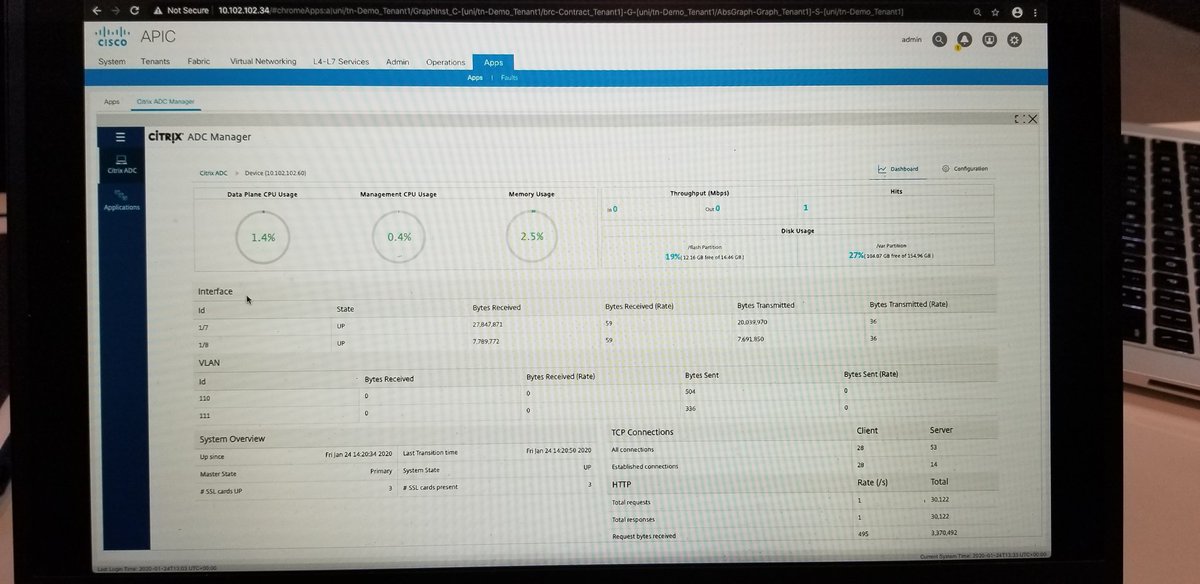This screenshot has width=1200, height=584.
Task: Click the 19% flash partition value
Action: pos(673,257)
